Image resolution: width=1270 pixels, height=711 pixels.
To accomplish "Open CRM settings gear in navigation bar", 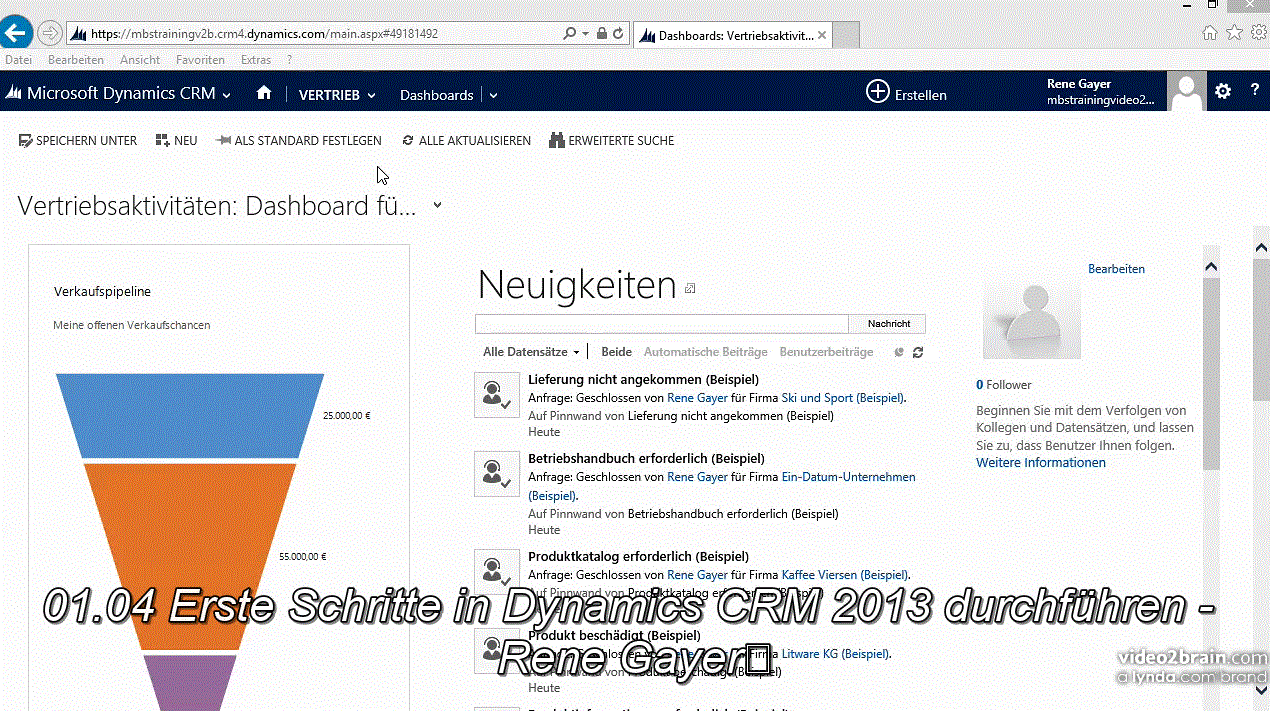I will click(x=1223, y=91).
